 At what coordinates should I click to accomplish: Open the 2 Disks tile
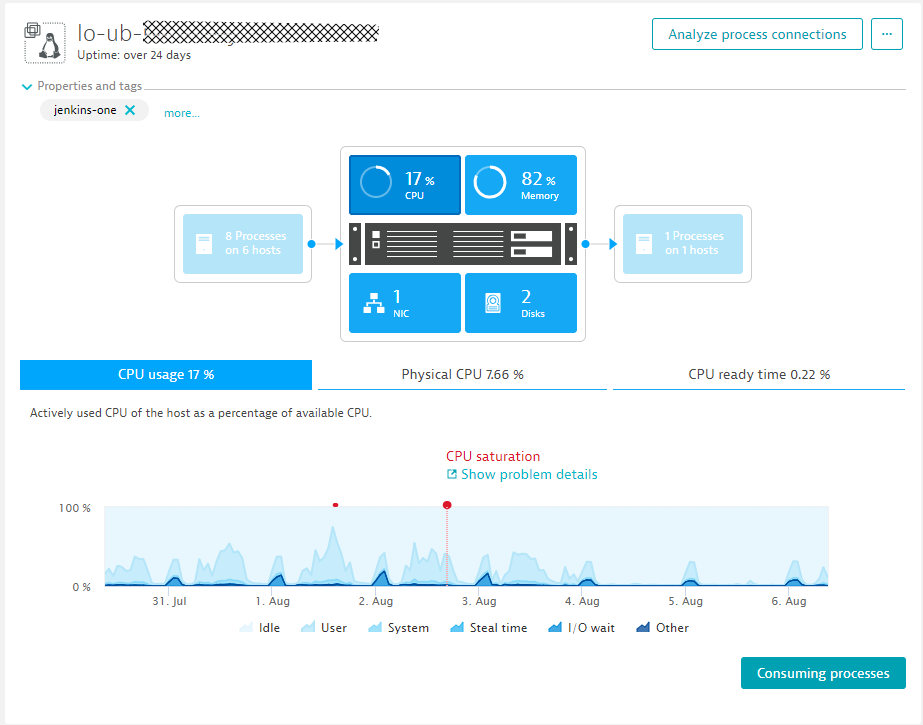[x=520, y=303]
